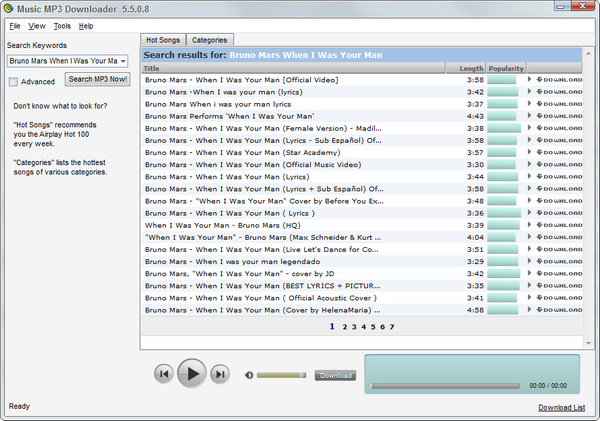Select 'When I Was Your Man - Bruno Mars (HQ)'
This screenshot has height=421, width=600.
(223, 225)
